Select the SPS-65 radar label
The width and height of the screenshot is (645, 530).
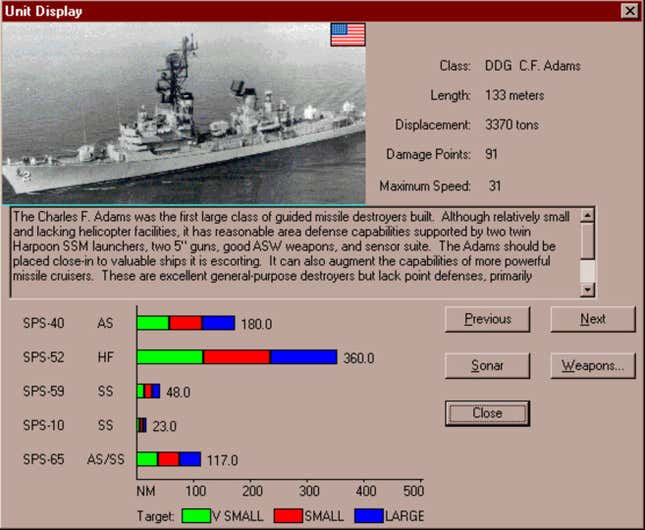click(x=44, y=459)
